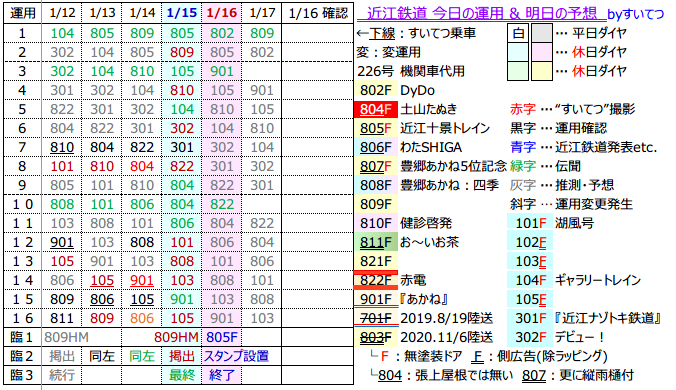Image resolution: width=676 pixels, height=390 pixels.
Task: Click the 301F 近江ナゾトキ鉄道 legend cell
Action: pos(530,318)
